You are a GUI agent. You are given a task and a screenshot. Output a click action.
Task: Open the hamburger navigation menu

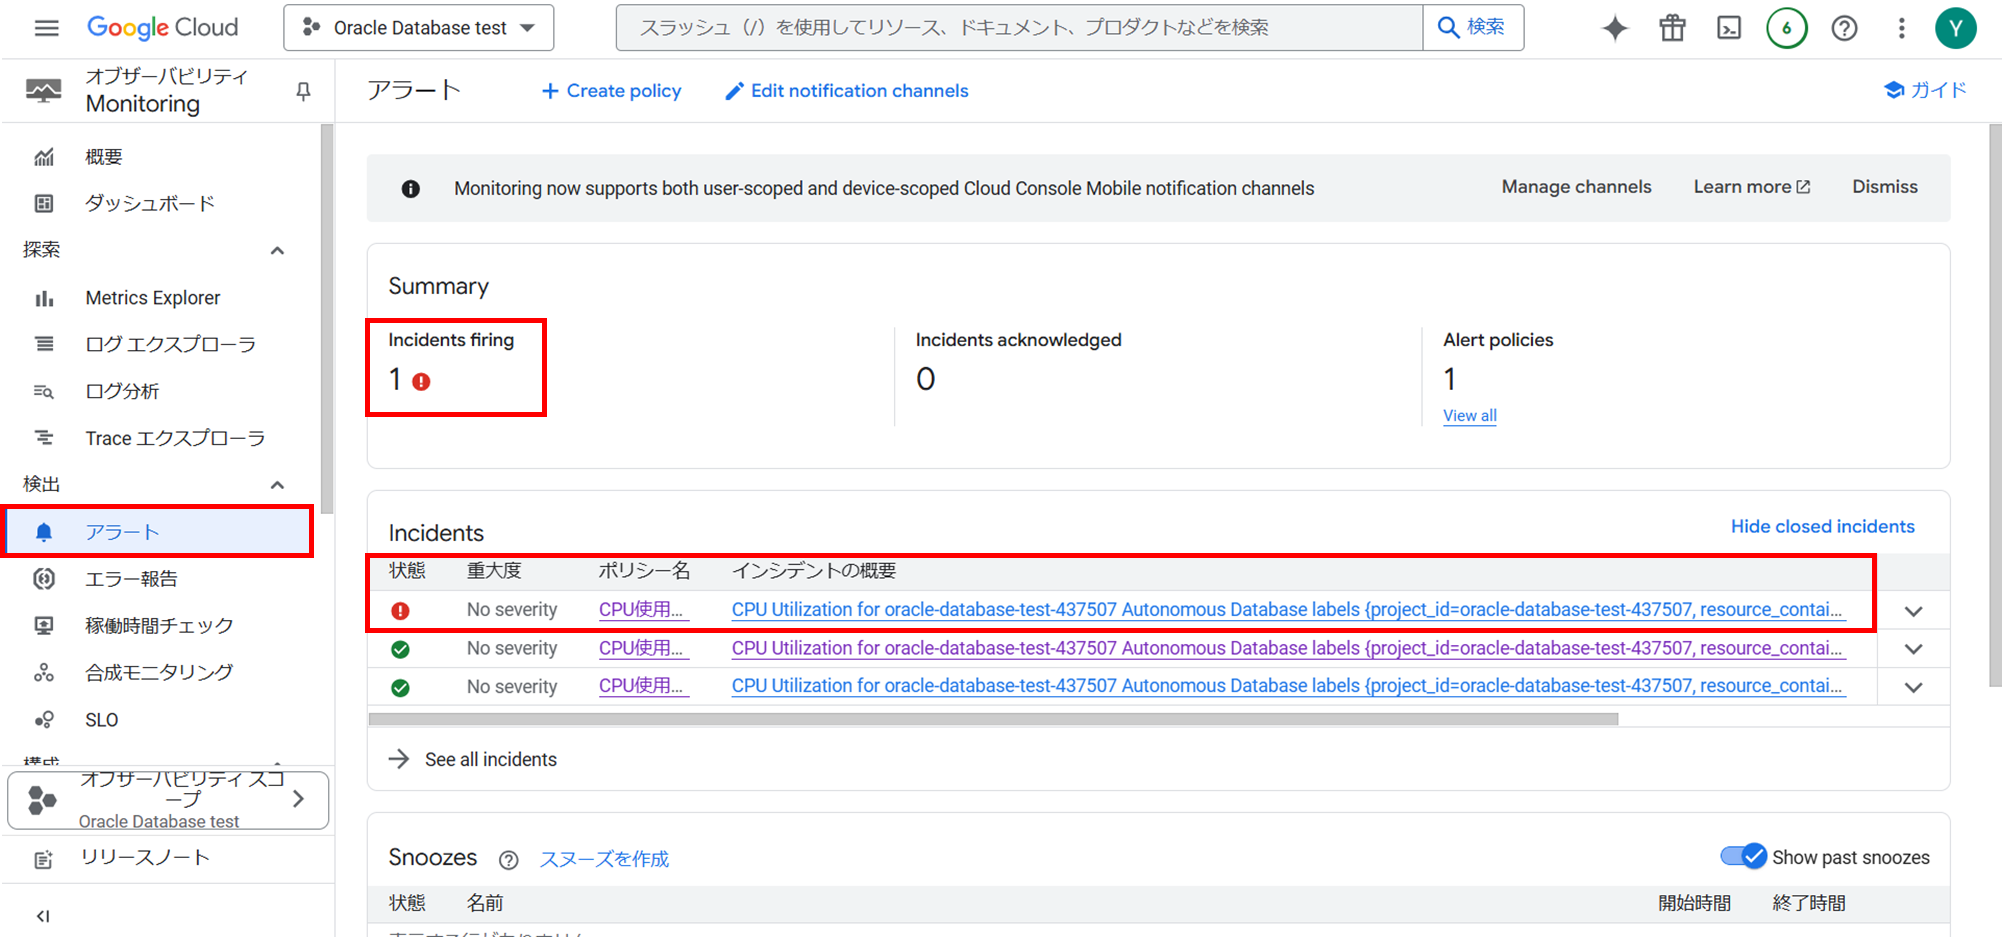click(46, 28)
